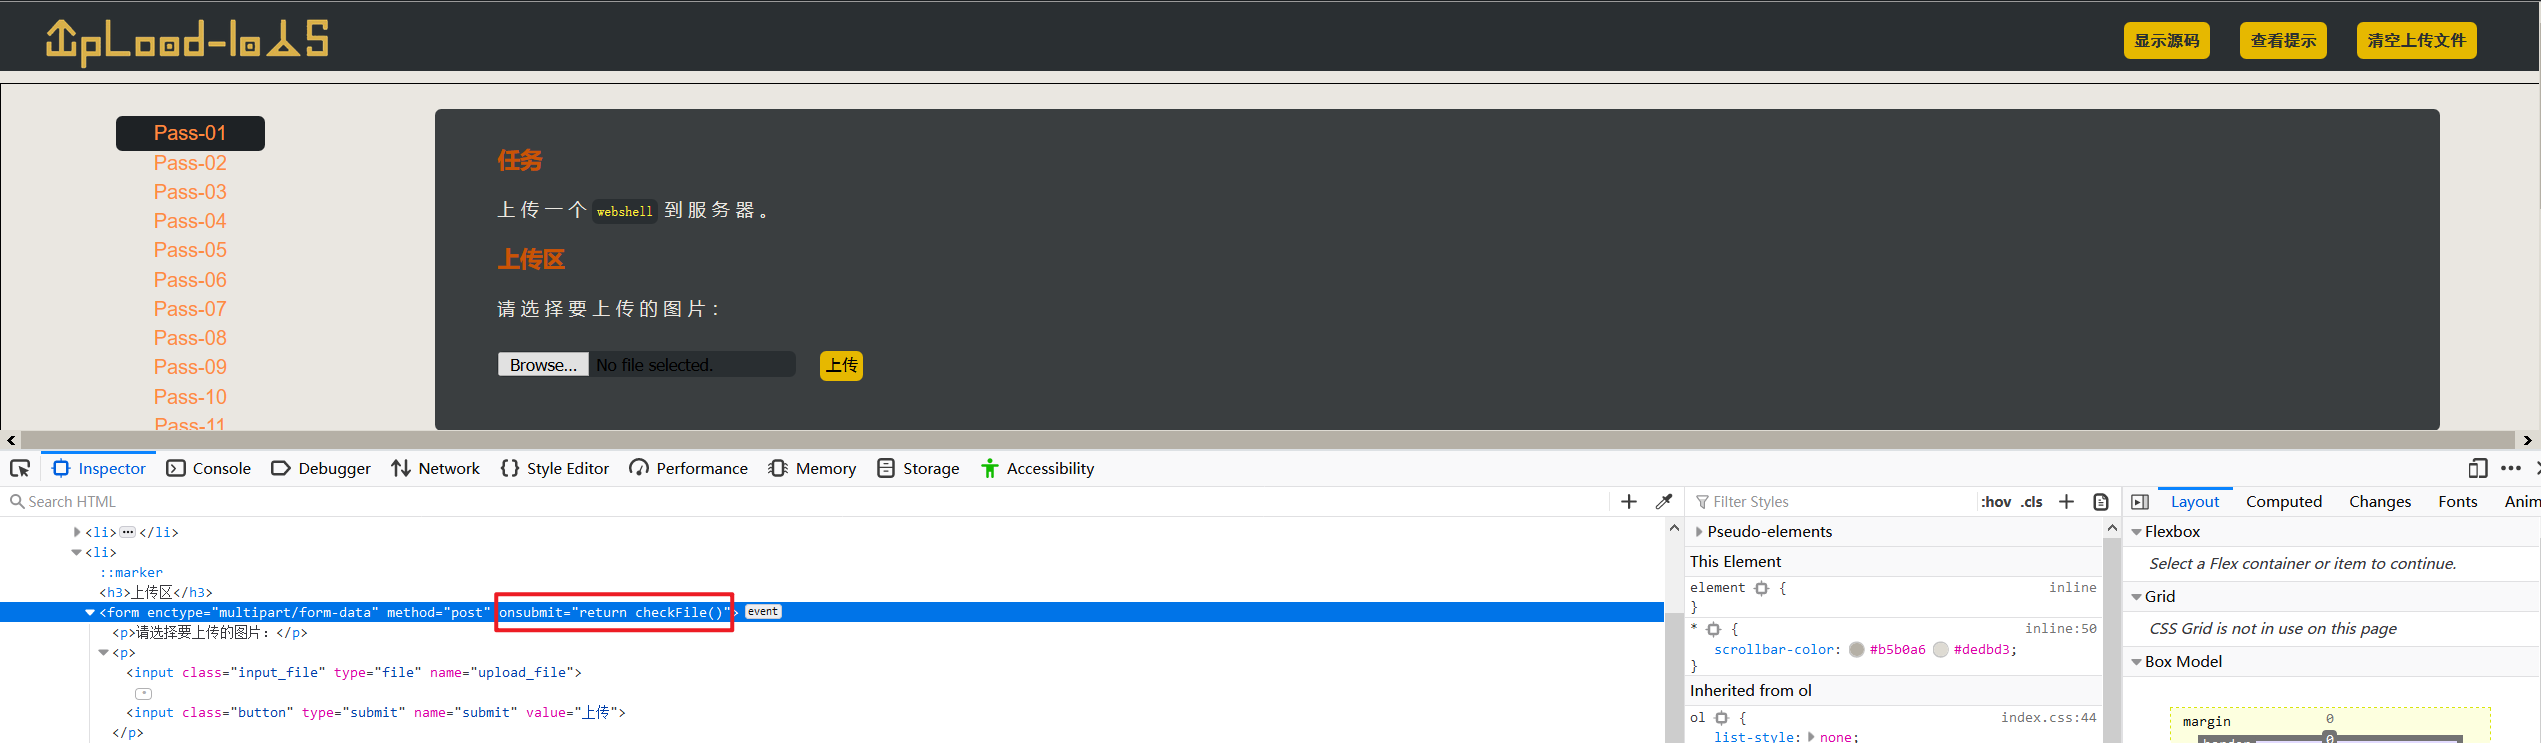Collapse the p node containing inputs
This screenshot has width=2541, height=743.
[x=104, y=652]
